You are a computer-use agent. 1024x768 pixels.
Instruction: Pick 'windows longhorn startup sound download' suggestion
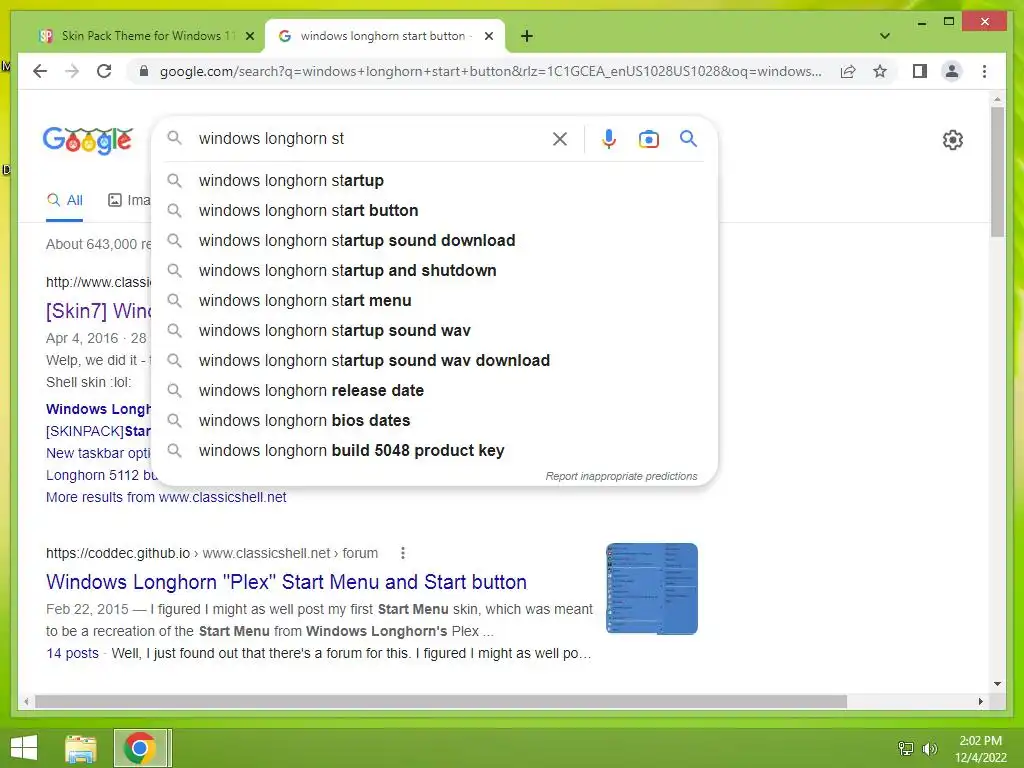pyautogui.click(x=434, y=240)
